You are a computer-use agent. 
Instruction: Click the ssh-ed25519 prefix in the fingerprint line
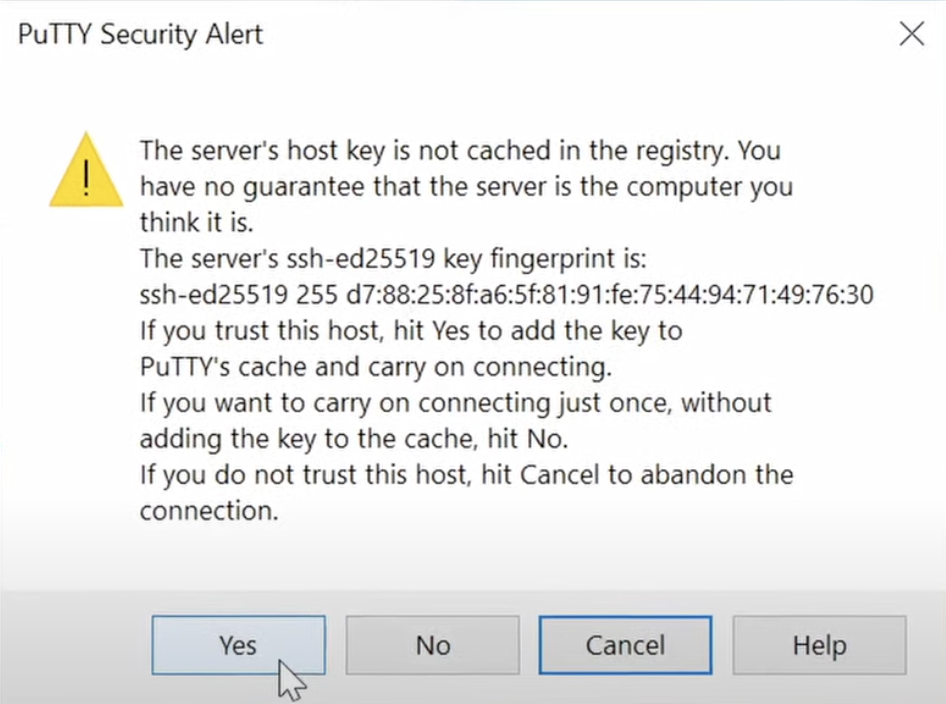click(214, 295)
